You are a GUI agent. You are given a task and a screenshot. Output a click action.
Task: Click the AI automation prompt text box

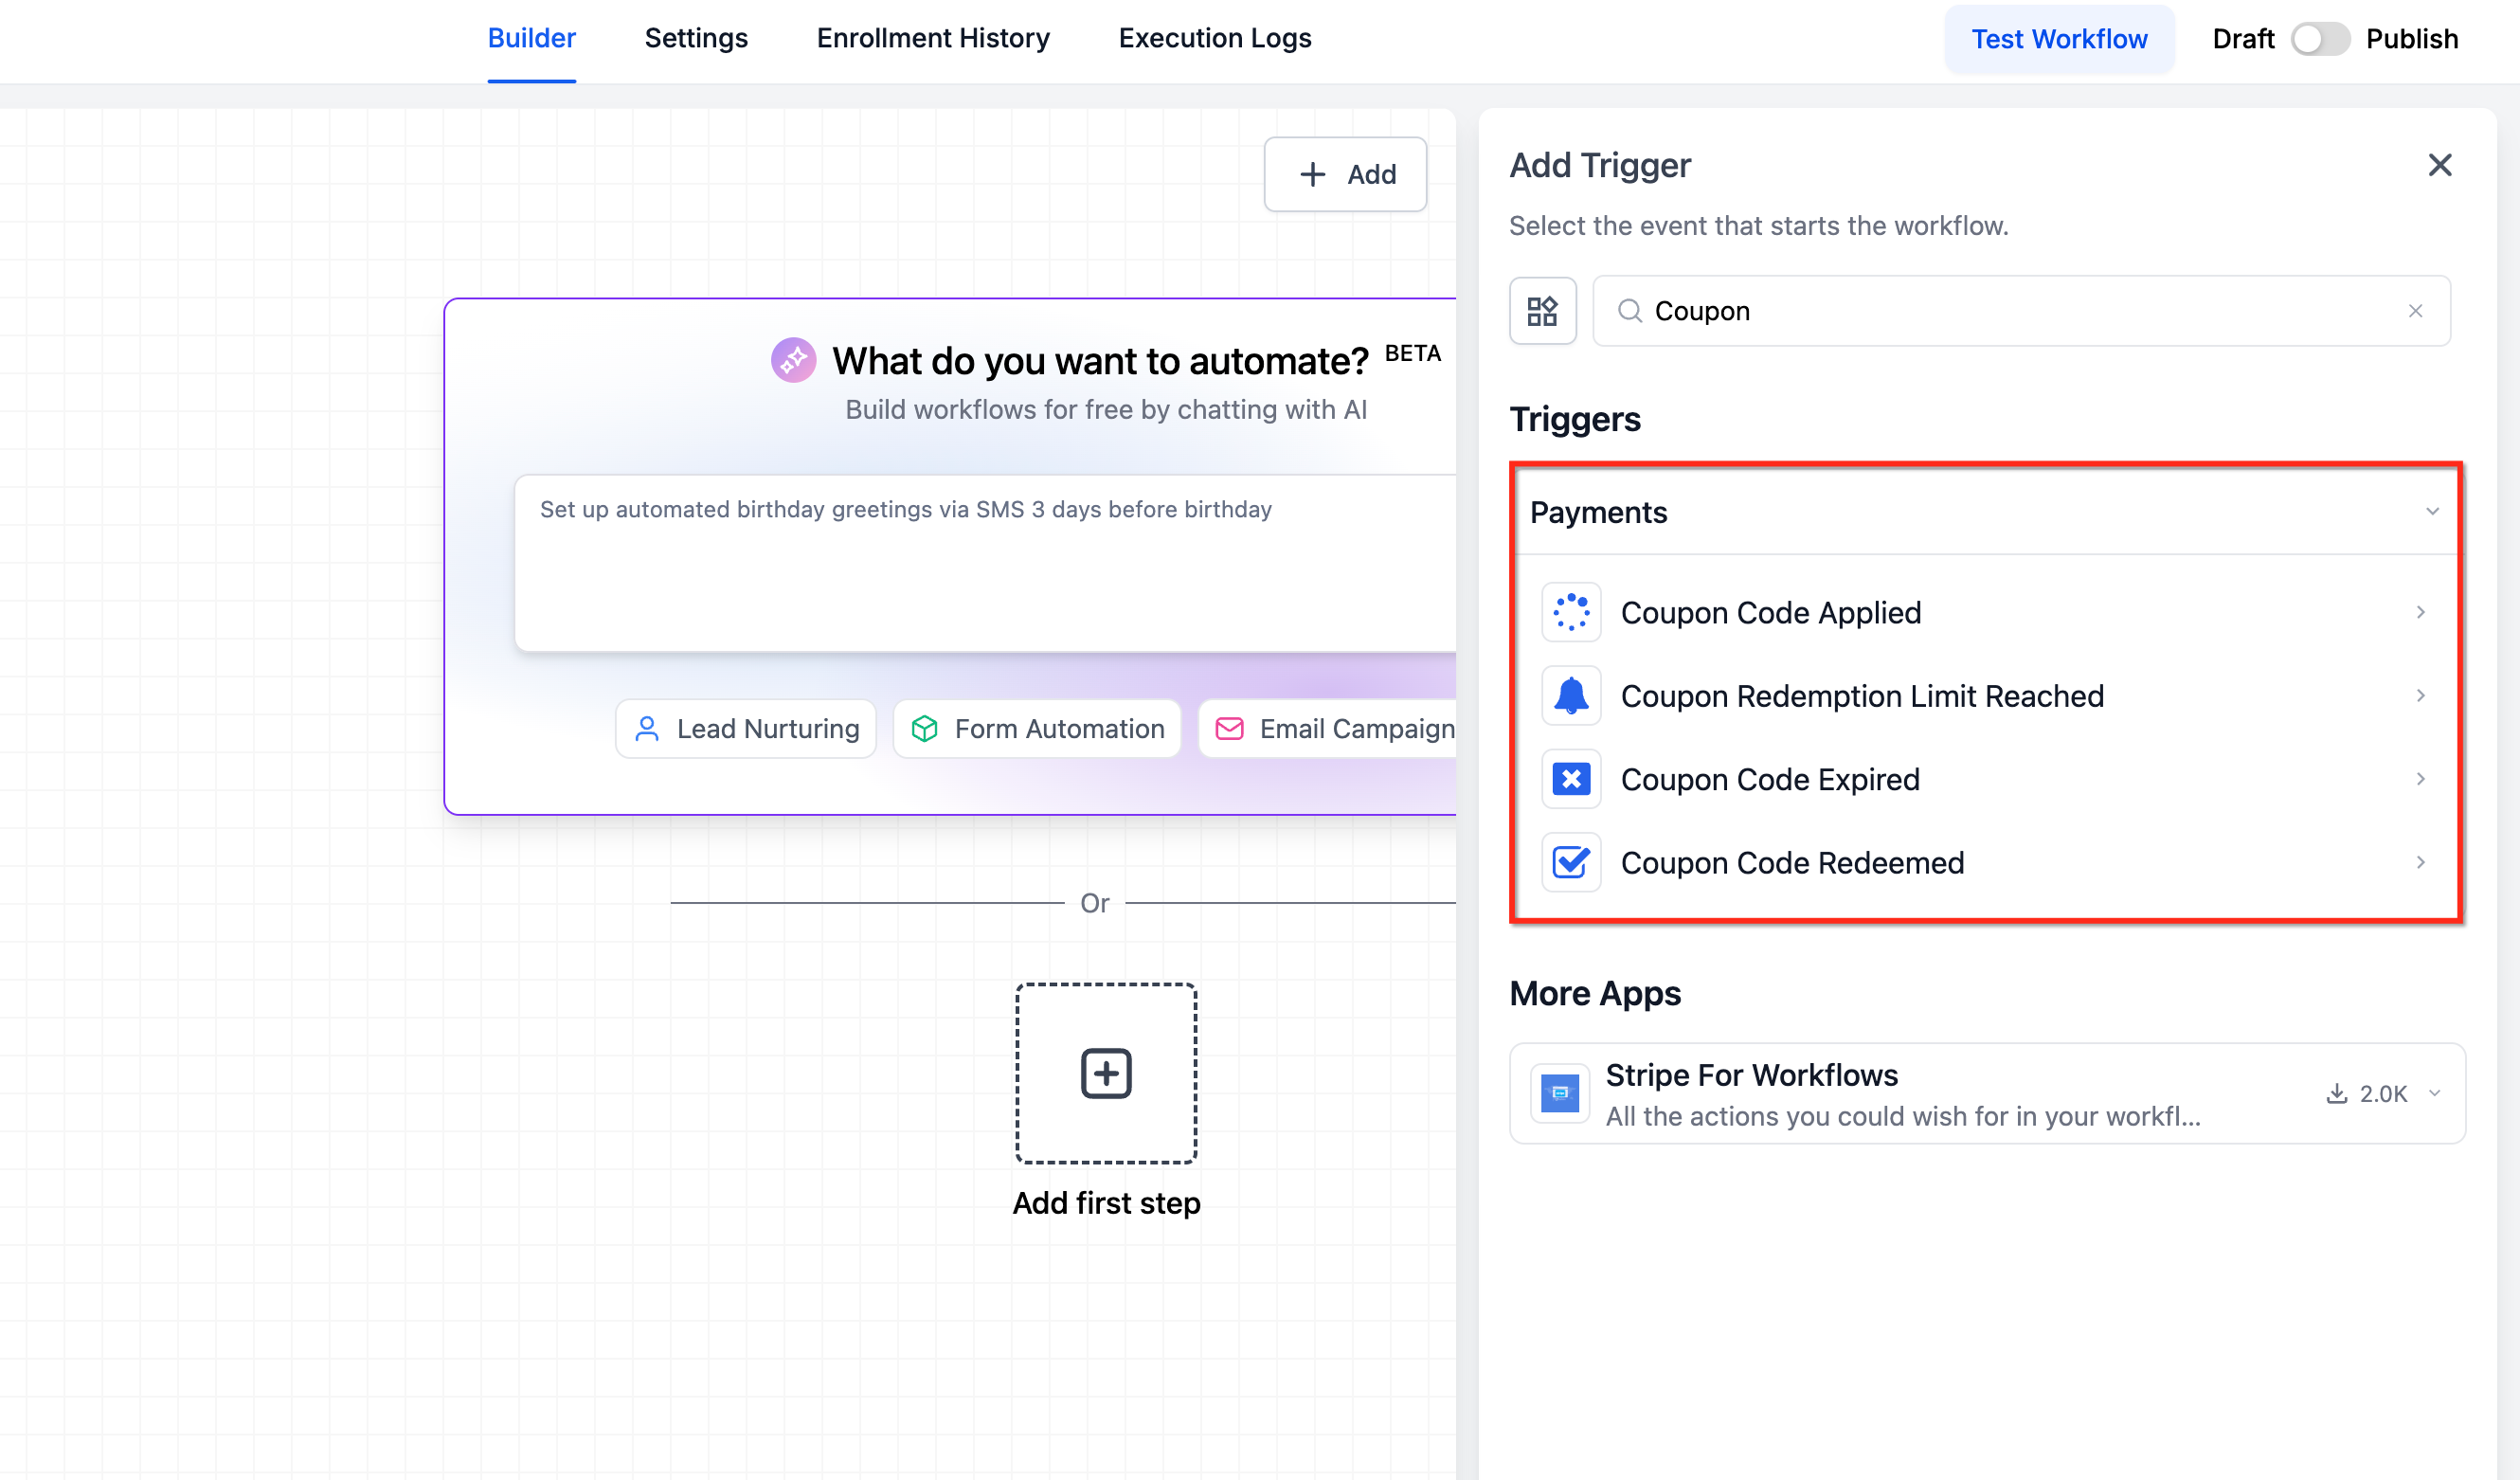pyautogui.click(x=985, y=563)
